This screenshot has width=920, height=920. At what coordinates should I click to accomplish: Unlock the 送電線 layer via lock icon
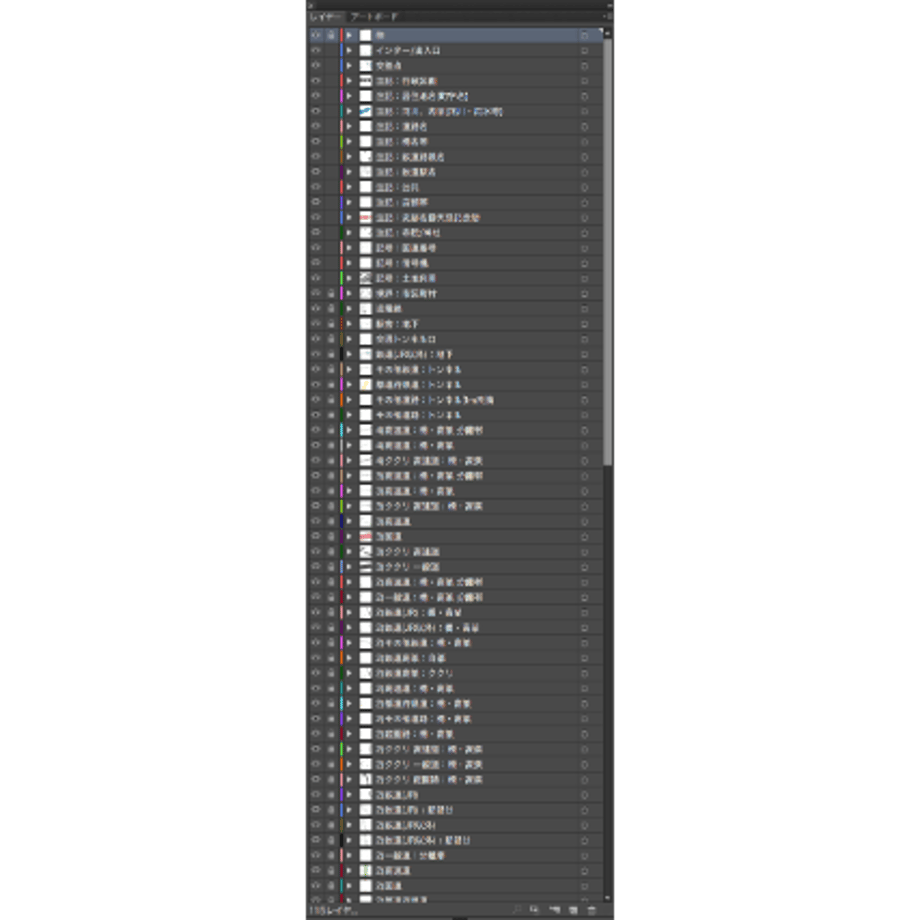(331, 309)
